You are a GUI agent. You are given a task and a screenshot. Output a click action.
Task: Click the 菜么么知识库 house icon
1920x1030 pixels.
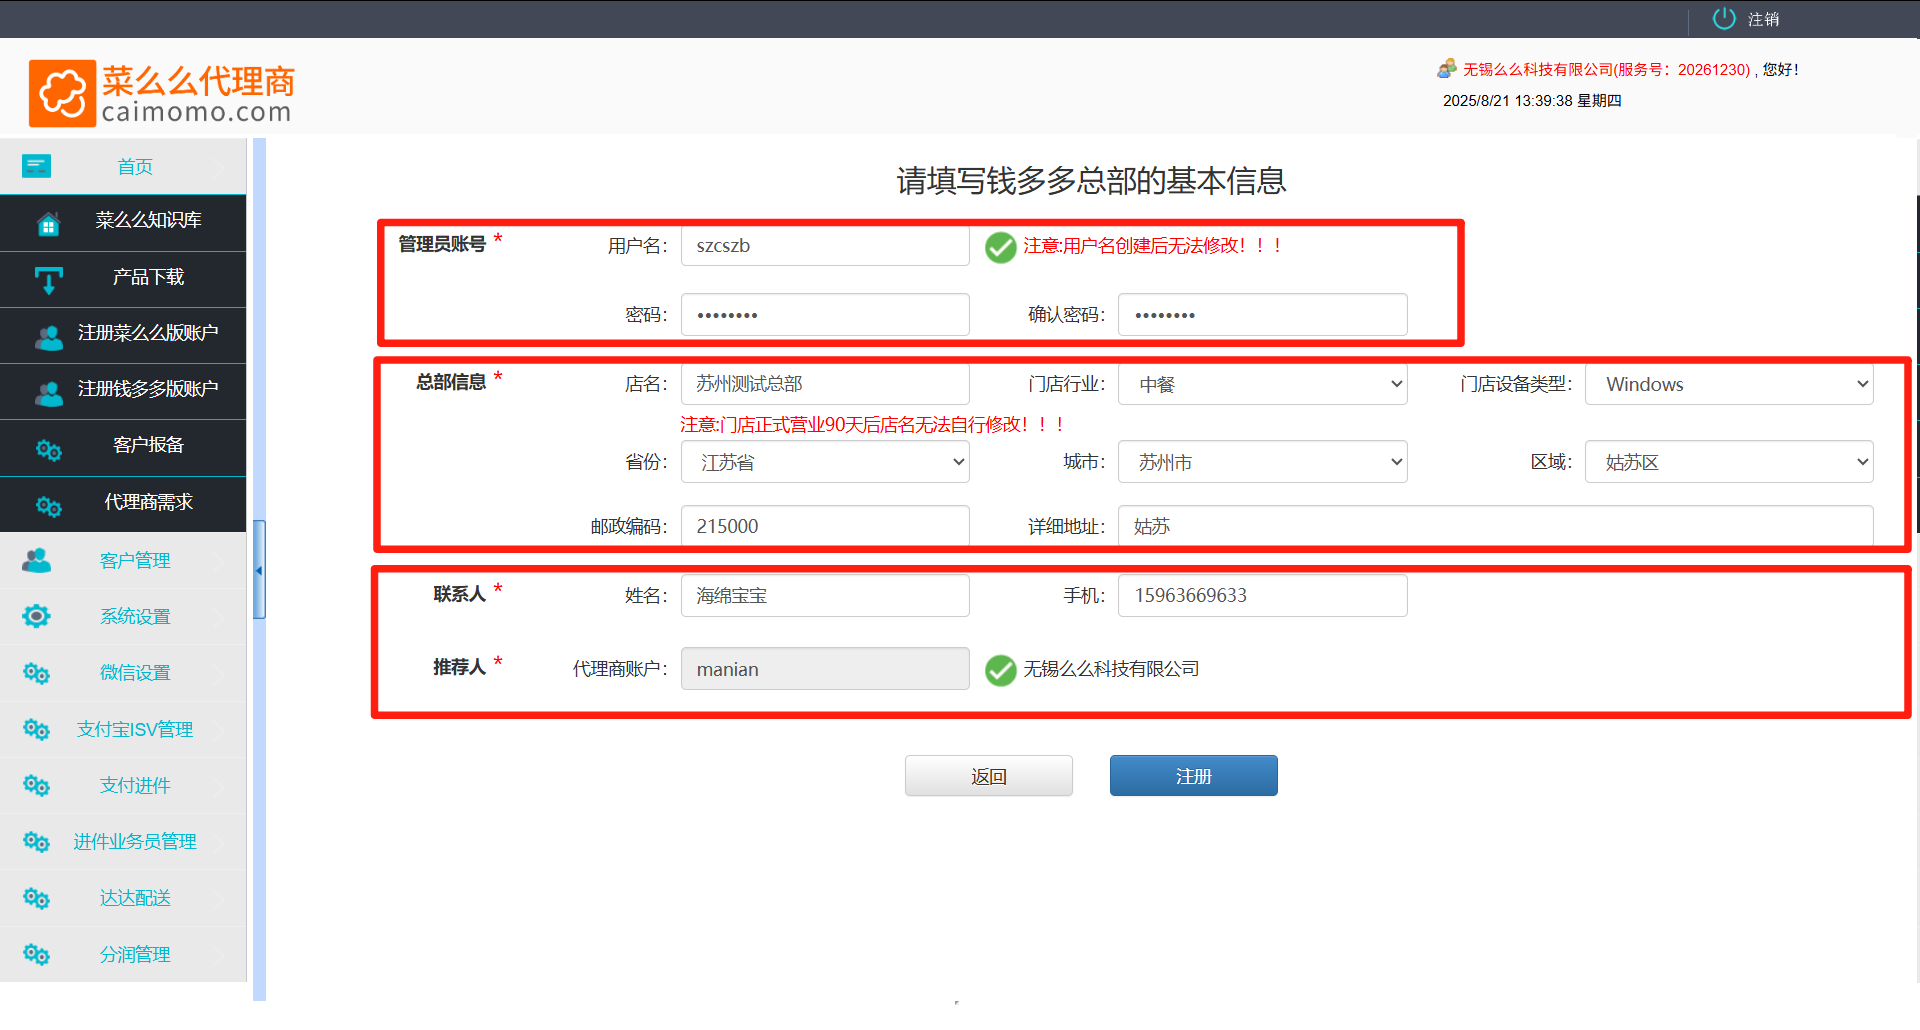(48, 223)
